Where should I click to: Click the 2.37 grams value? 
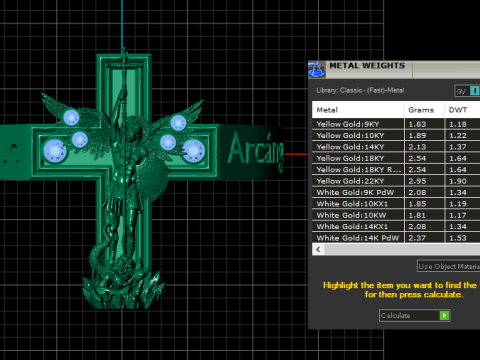point(417,238)
